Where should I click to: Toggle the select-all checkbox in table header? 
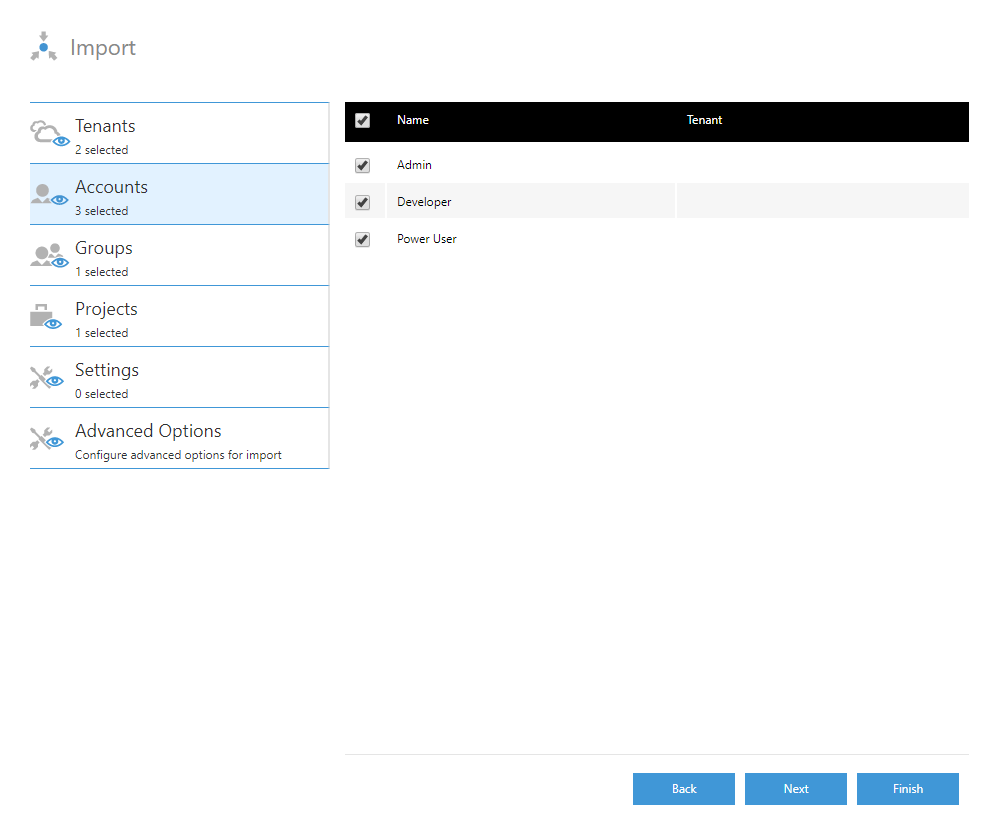click(362, 120)
